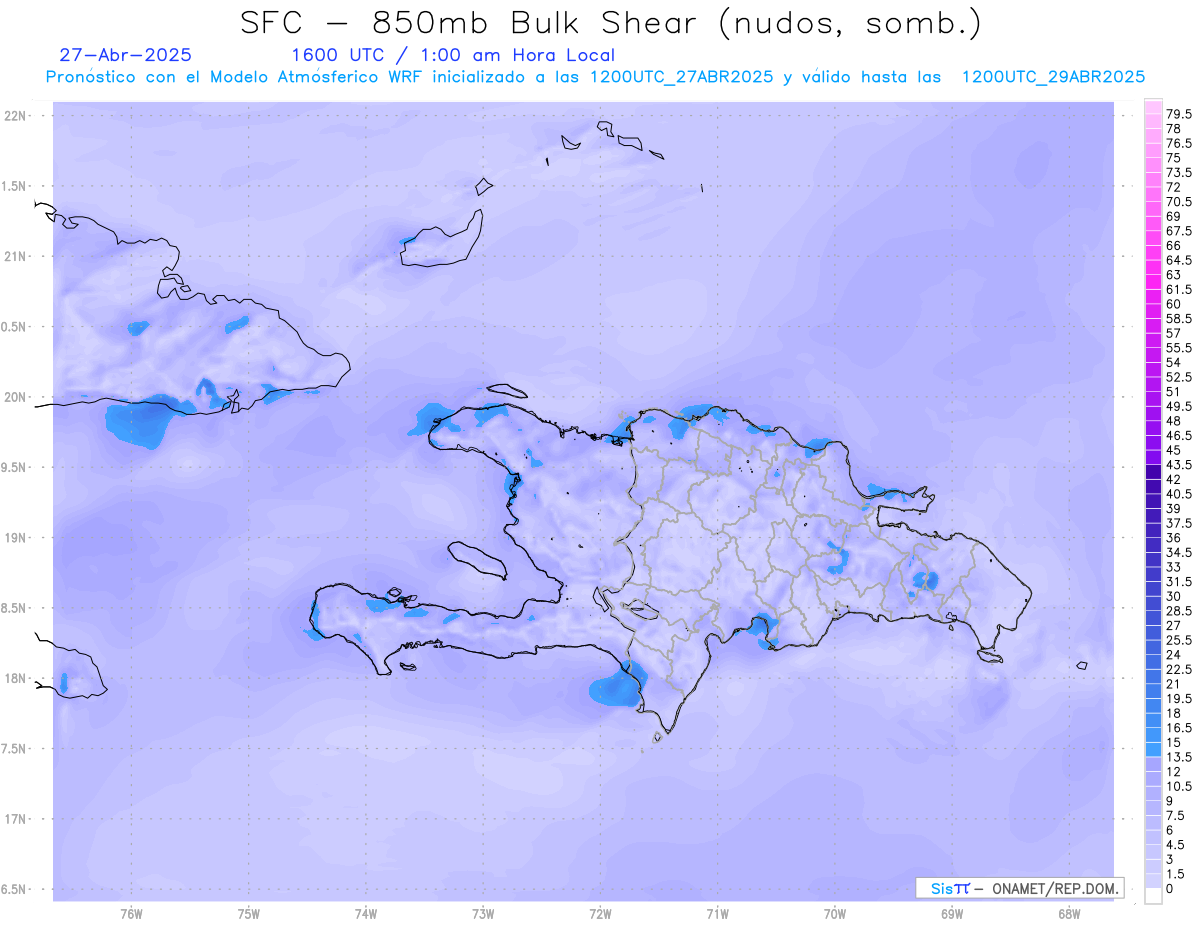The image size is (1200, 927).
Task: Click the '70W' longitude label
Action: click(x=835, y=914)
